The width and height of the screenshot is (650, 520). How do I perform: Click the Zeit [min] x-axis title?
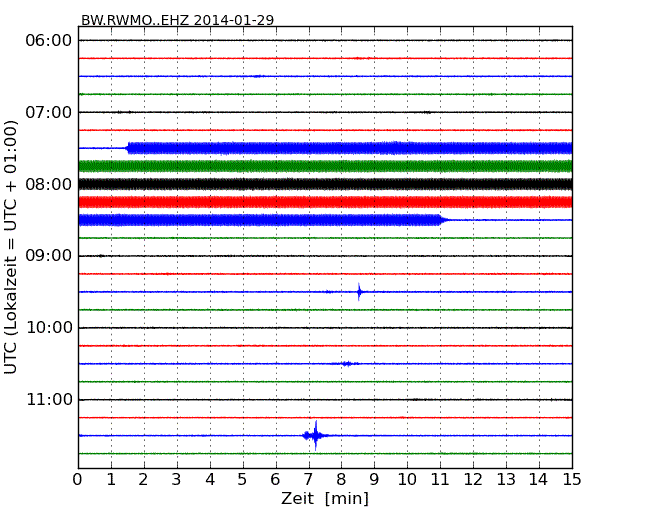[325, 498]
